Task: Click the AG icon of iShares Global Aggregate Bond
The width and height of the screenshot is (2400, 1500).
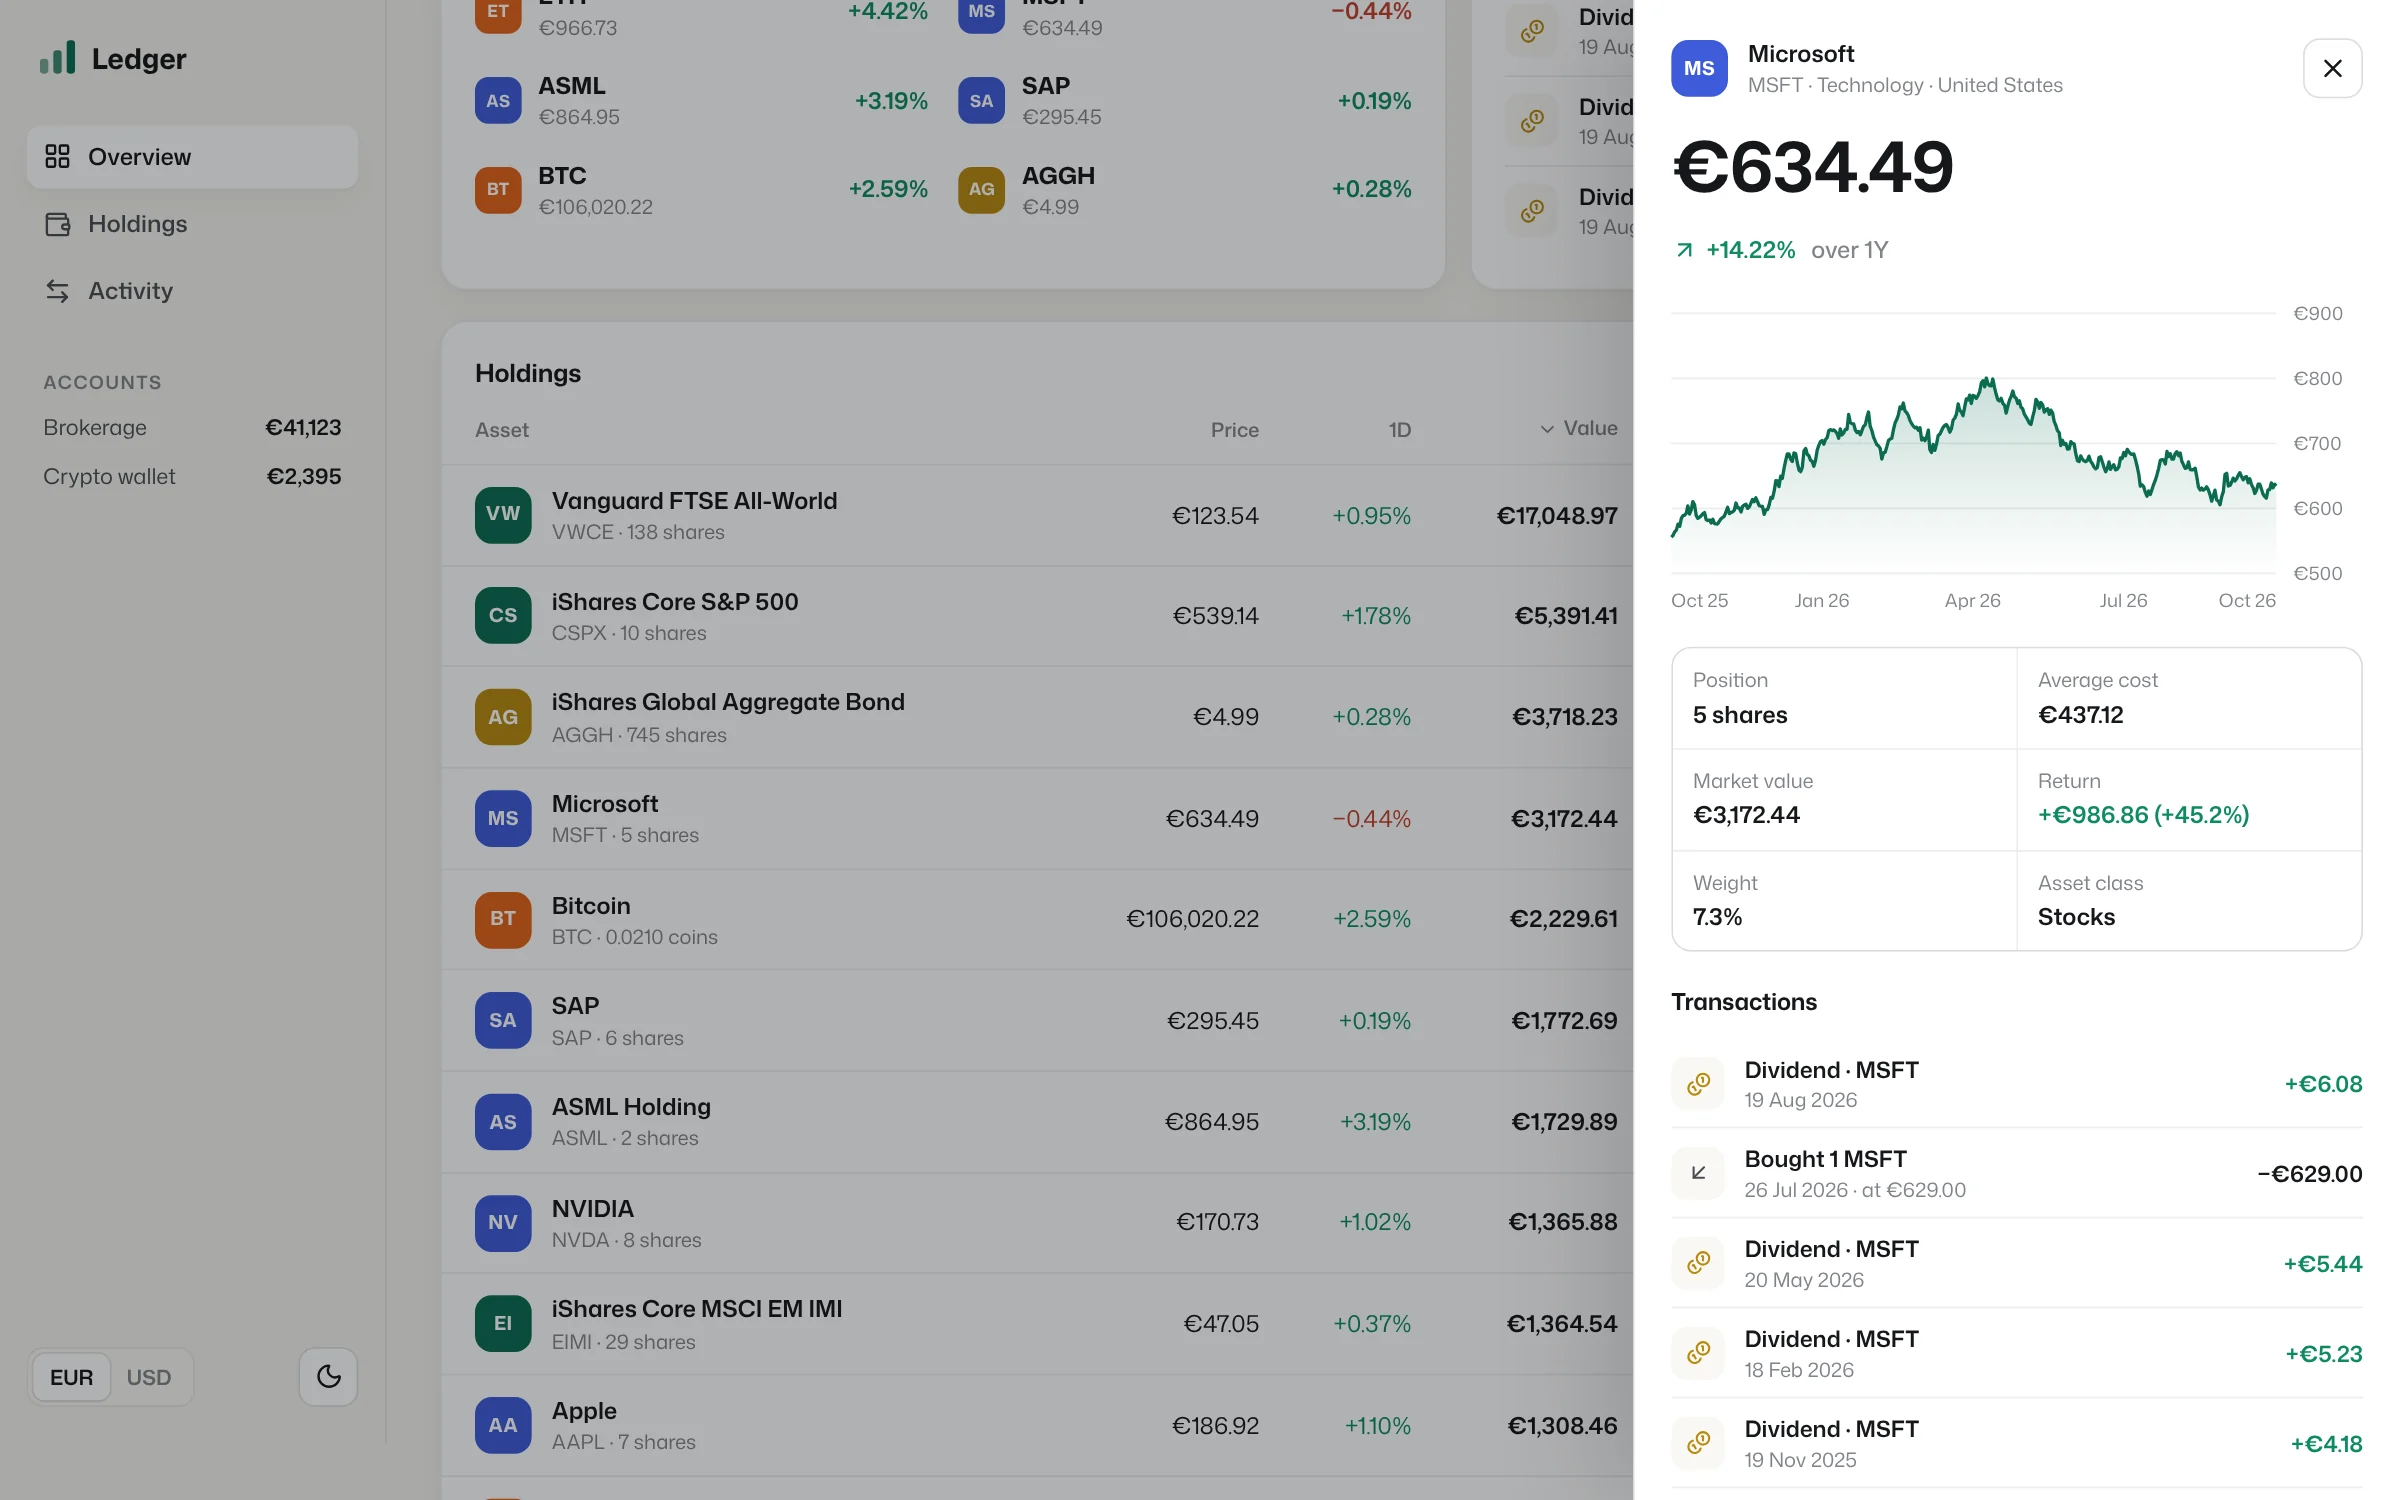Action: click(503, 717)
